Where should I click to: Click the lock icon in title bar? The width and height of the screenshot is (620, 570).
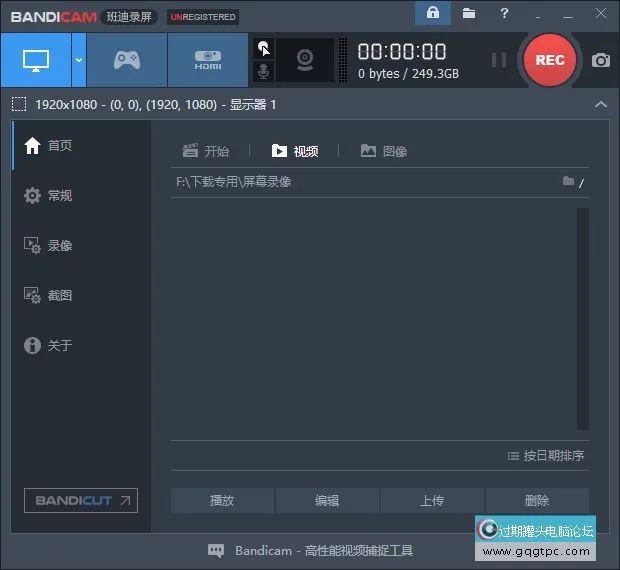click(432, 13)
